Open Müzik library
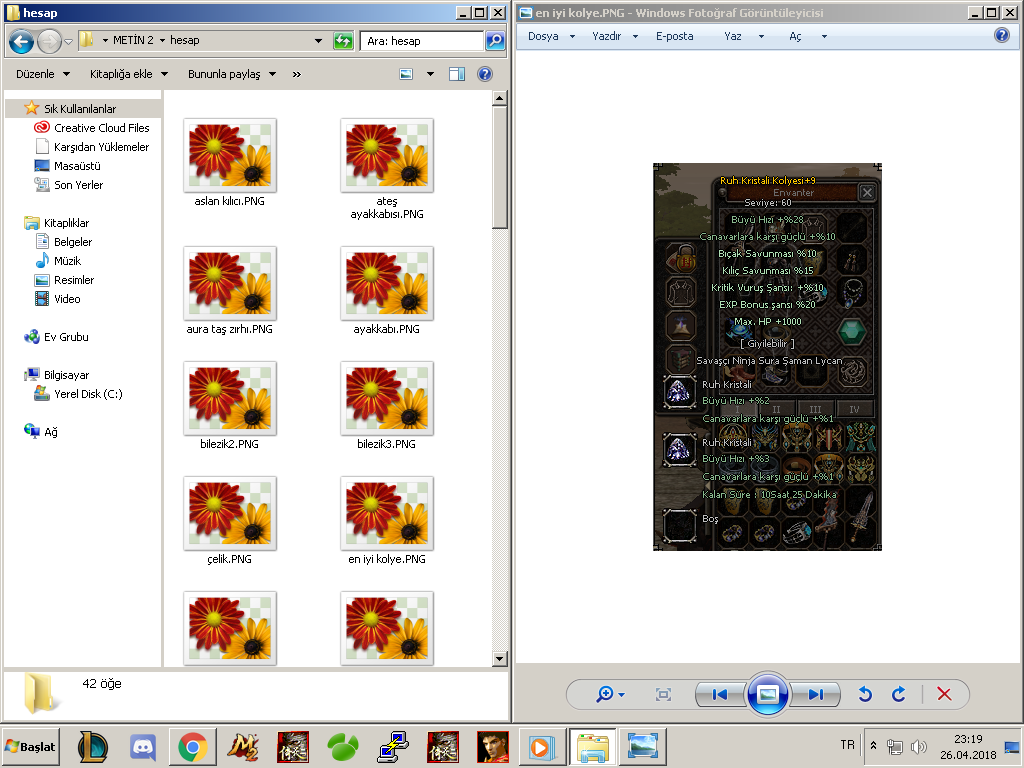The image size is (1024, 768). (67, 260)
